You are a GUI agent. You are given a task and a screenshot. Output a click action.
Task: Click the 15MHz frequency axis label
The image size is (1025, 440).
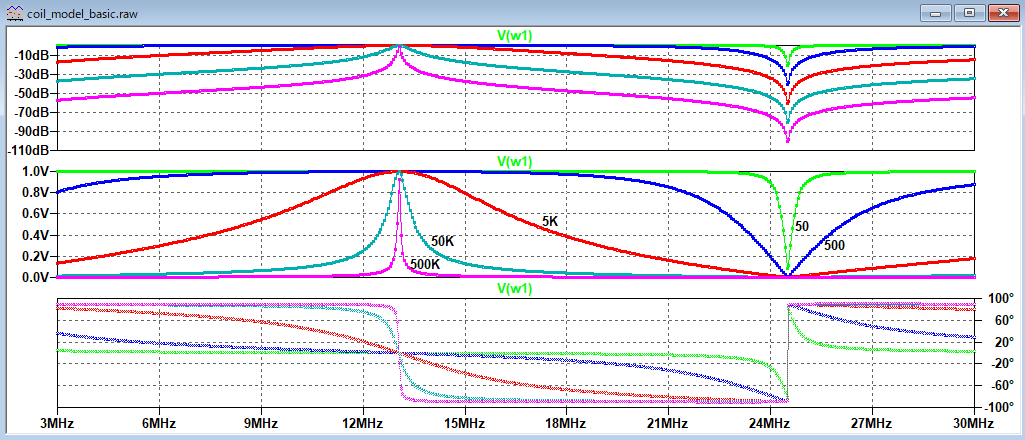point(464,424)
